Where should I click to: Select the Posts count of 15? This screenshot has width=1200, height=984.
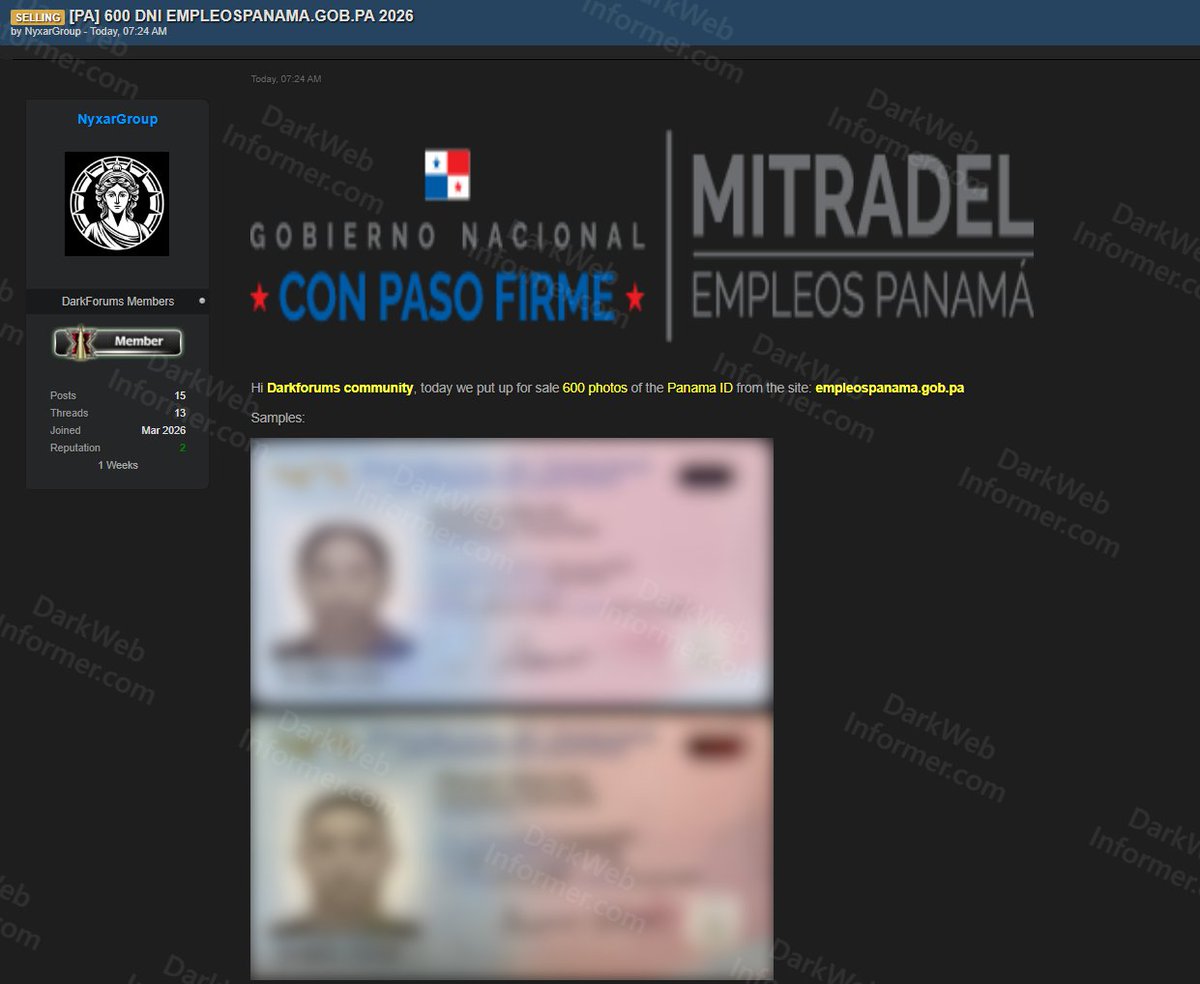(181, 395)
